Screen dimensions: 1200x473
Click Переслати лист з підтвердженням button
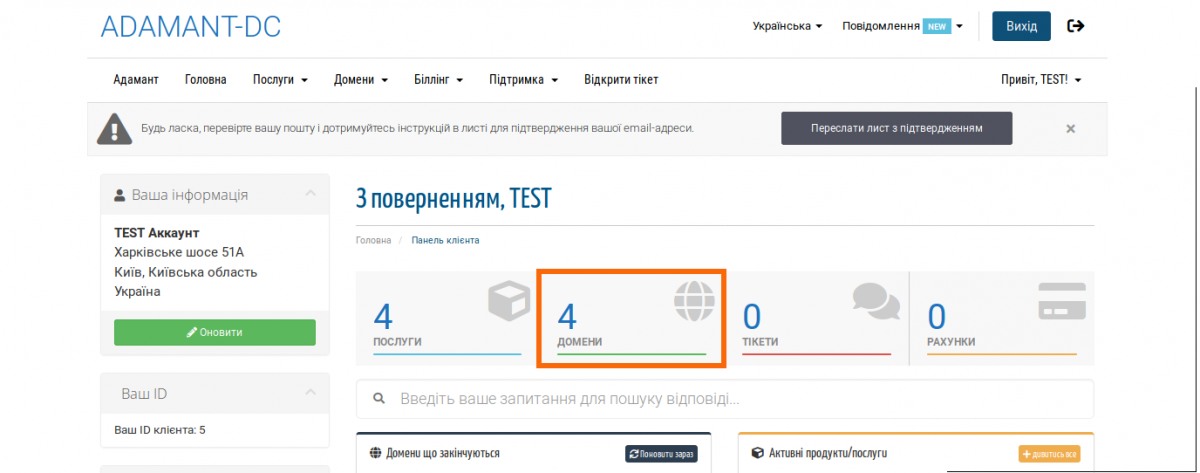(x=896, y=129)
